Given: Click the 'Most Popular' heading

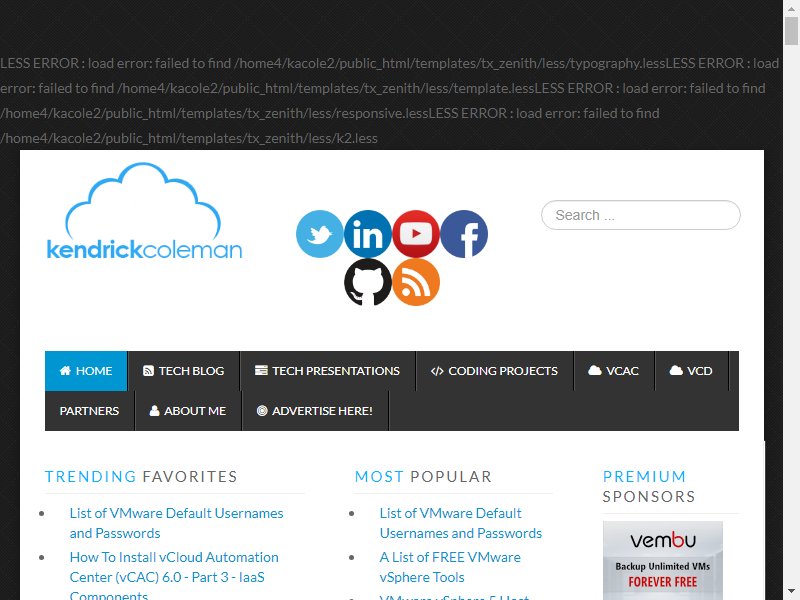Looking at the screenshot, I should pyautogui.click(x=423, y=477).
